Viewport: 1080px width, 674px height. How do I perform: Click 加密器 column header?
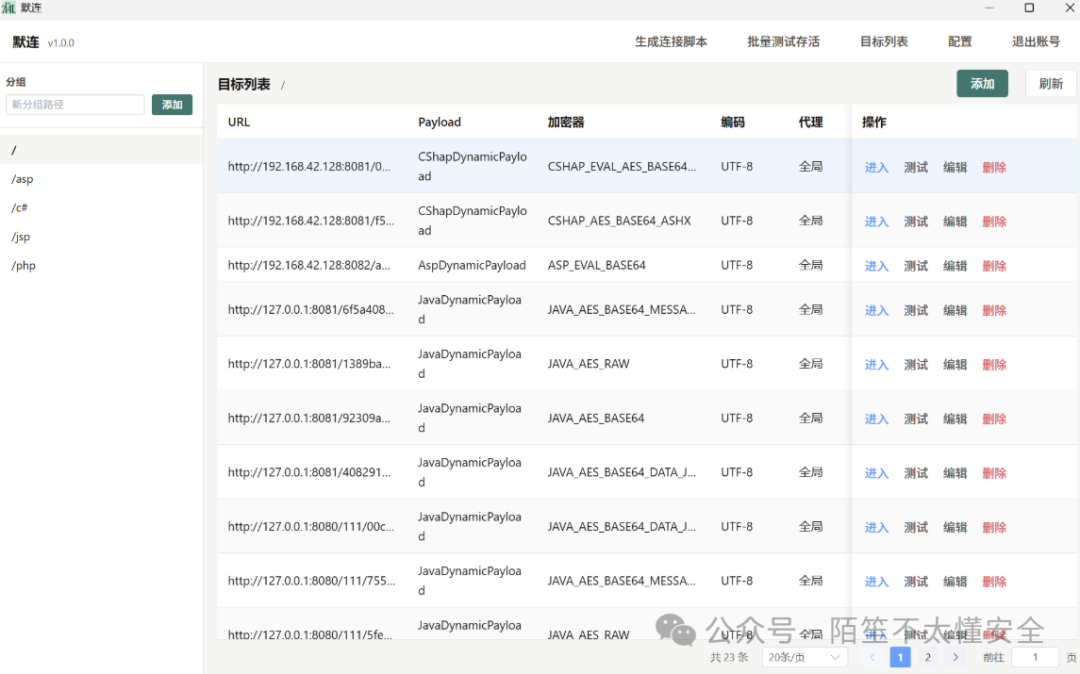565,122
